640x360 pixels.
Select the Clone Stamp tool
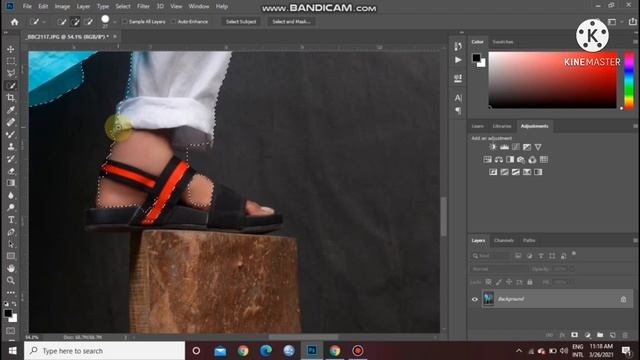click(11, 147)
